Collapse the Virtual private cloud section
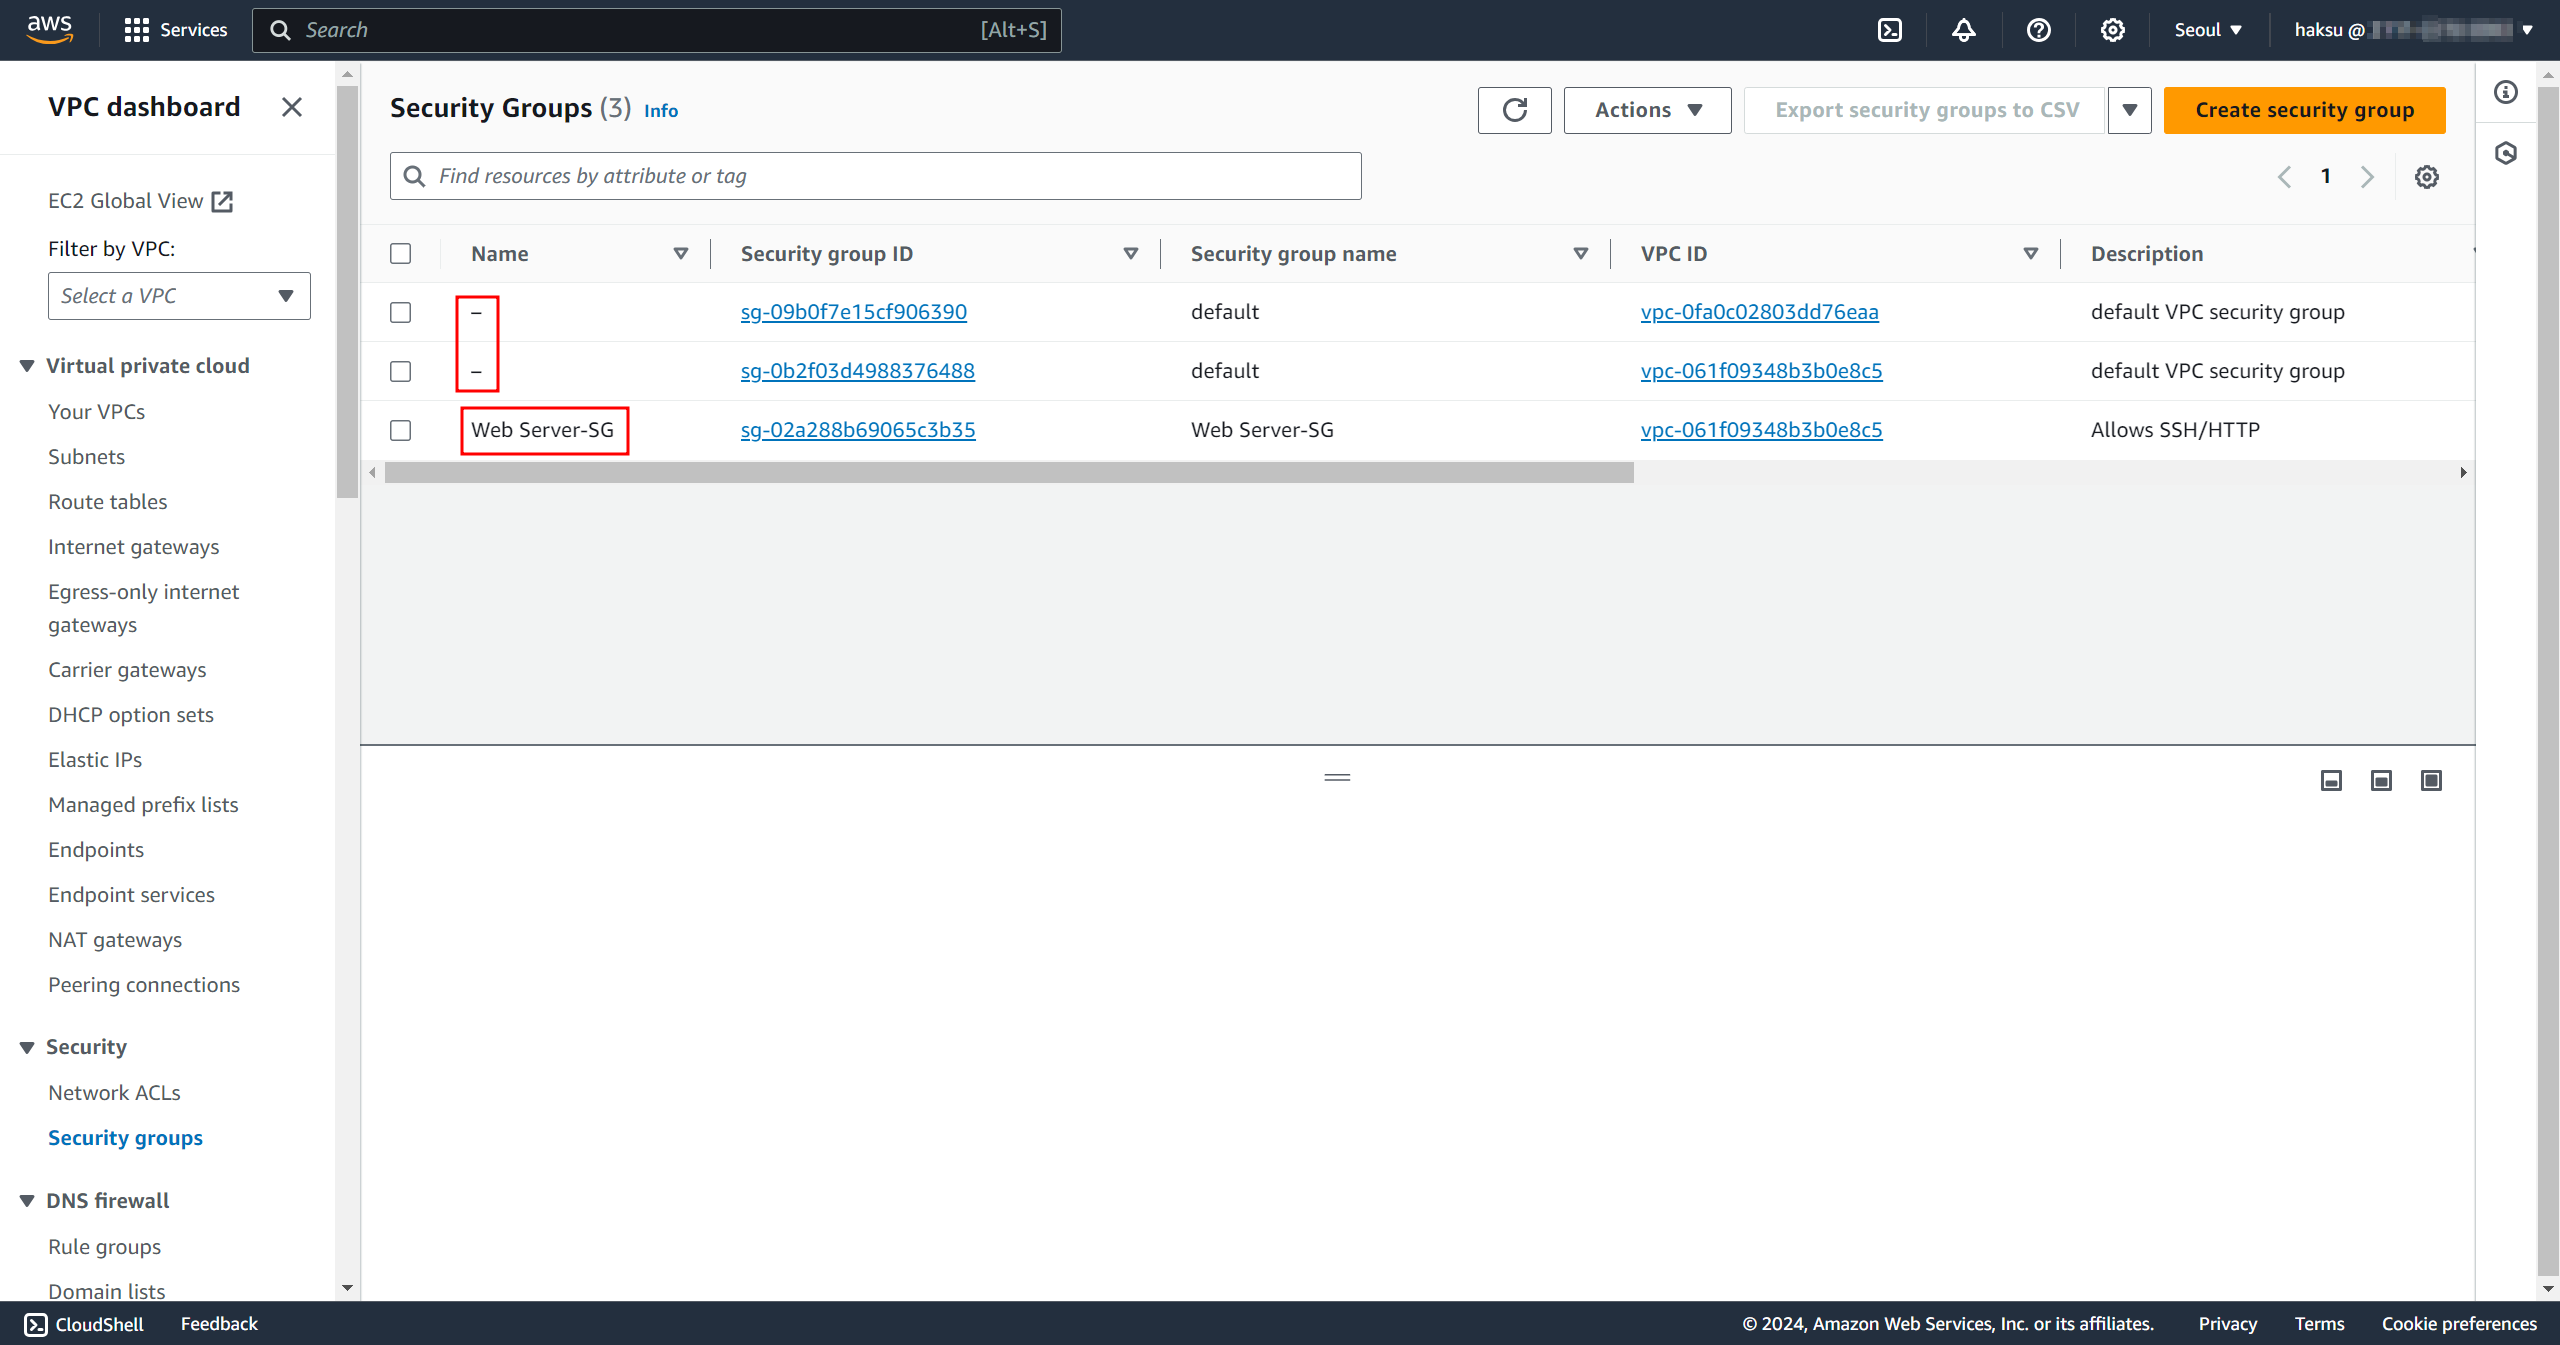The width and height of the screenshot is (2560, 1345). click(27, 366)
